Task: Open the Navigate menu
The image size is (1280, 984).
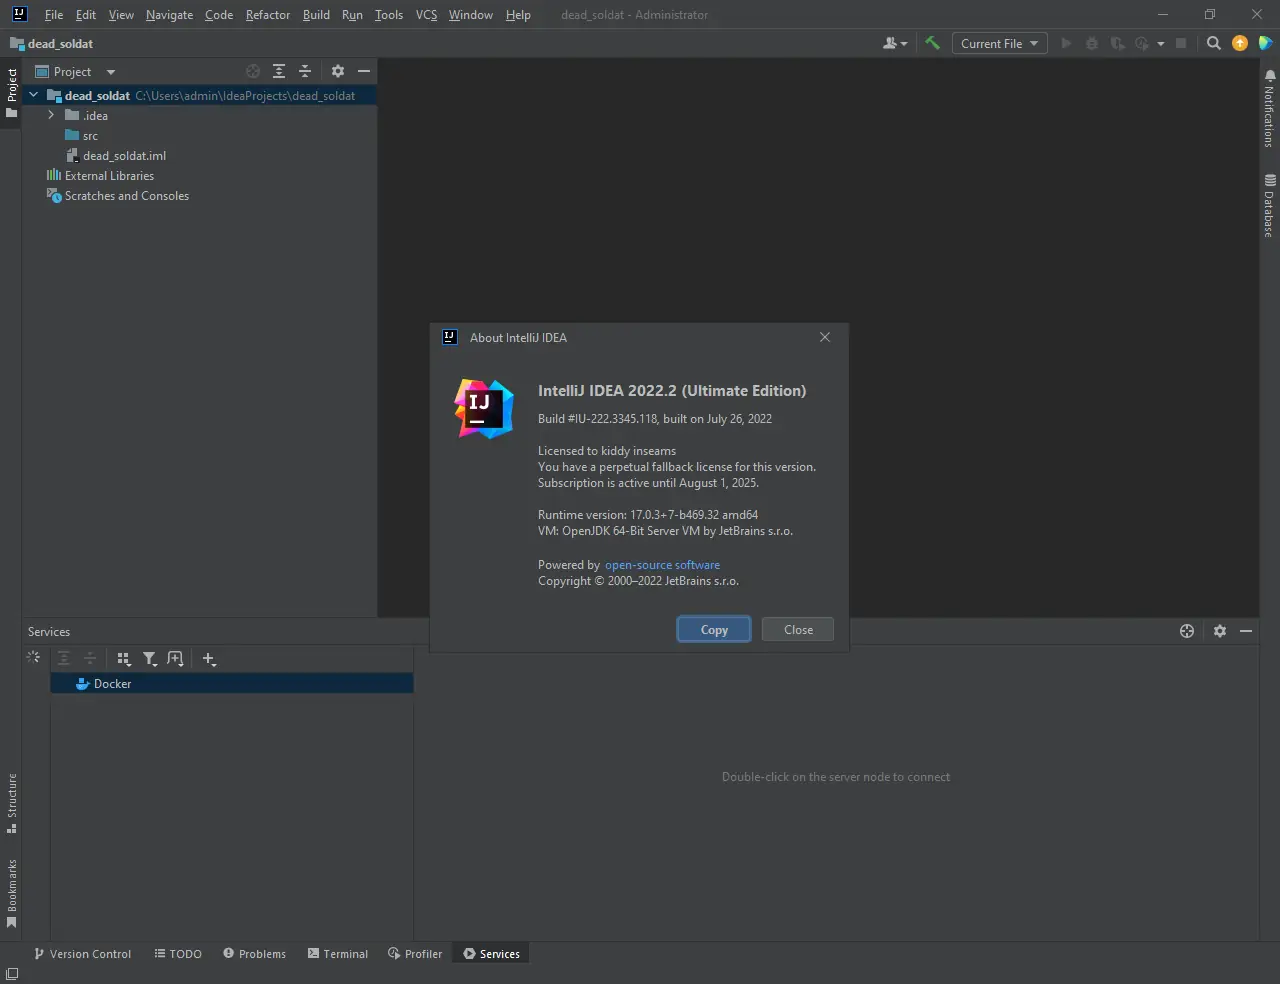Action: [x=169, y=15]
